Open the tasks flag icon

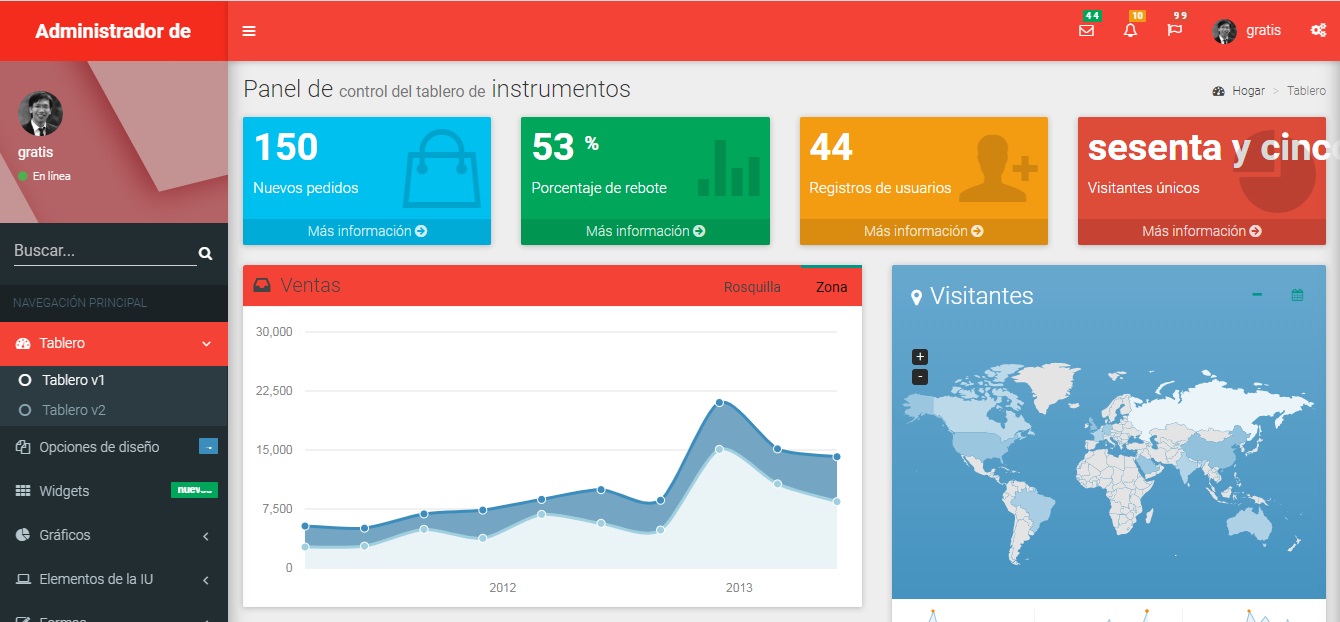tap(1174, 30)
